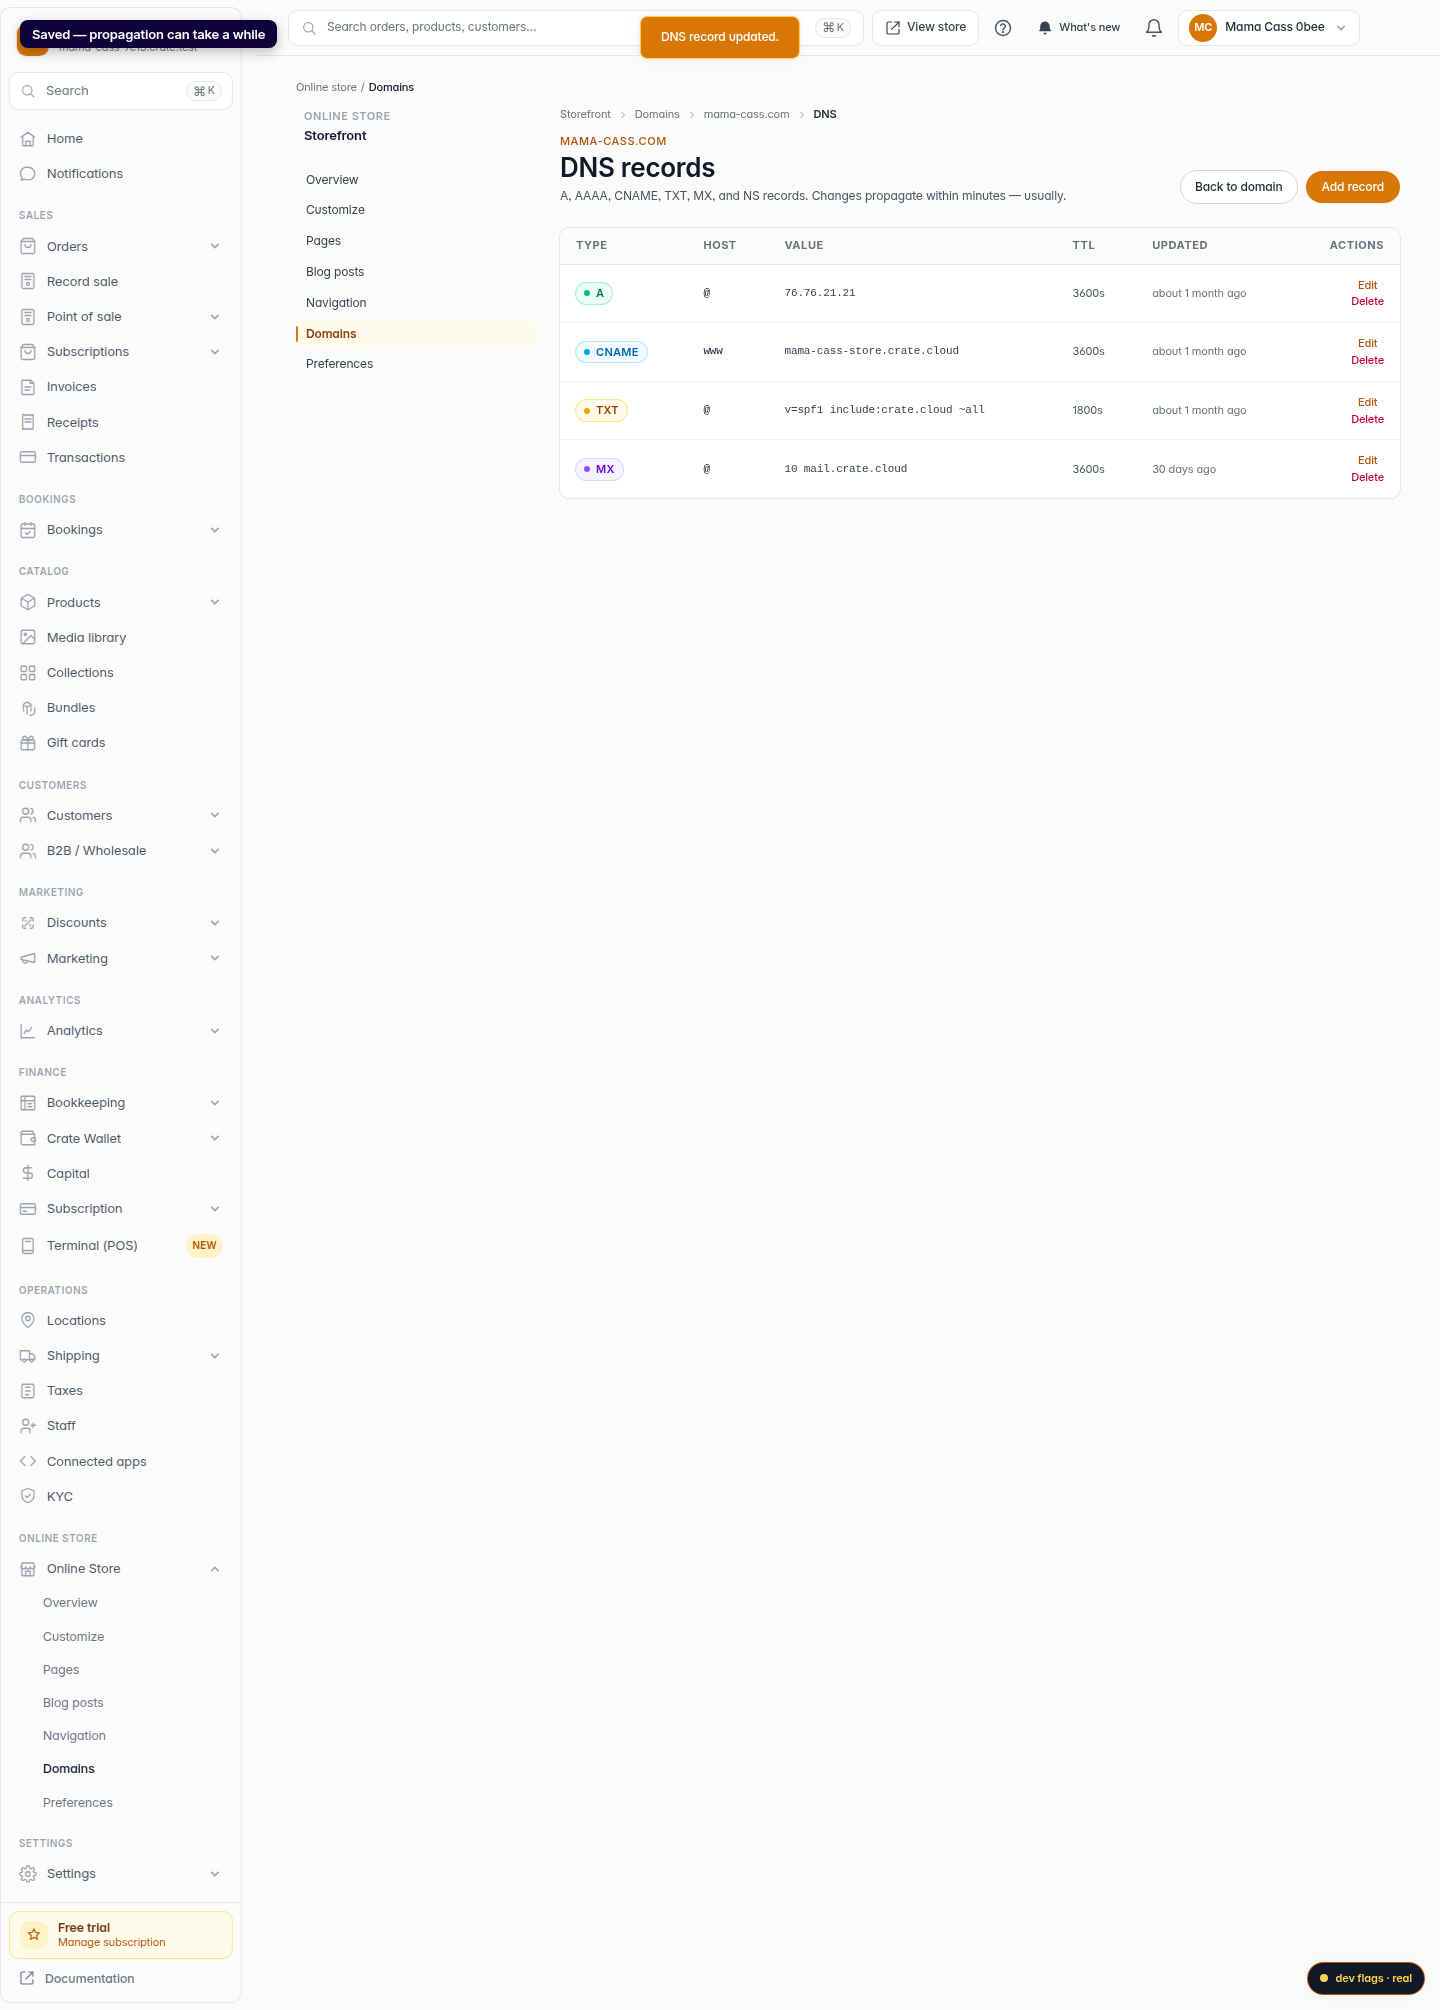Open Navigation in Storefront menu
This screenshot has height=2010, width=1440.
(x=336, y=303)
